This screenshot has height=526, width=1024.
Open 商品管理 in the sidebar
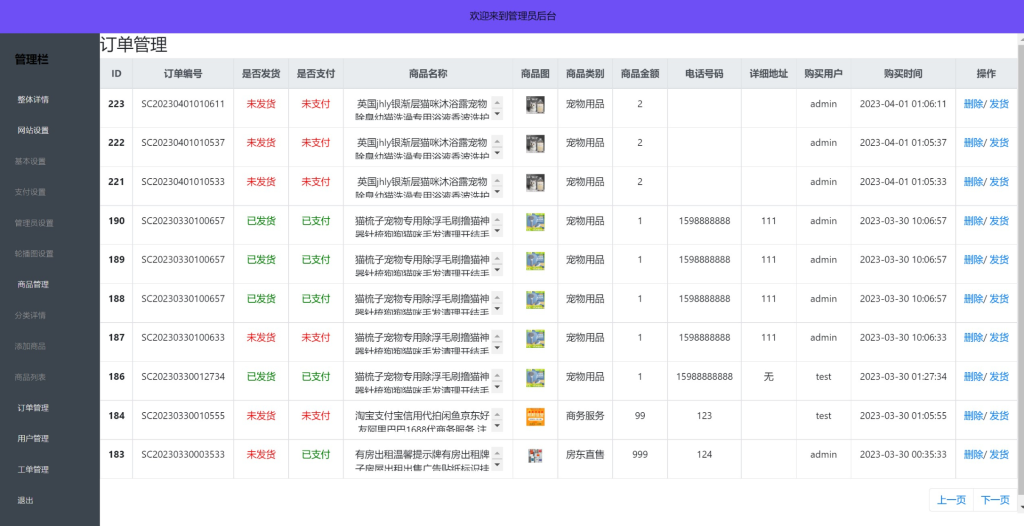[x=33, y=284]
